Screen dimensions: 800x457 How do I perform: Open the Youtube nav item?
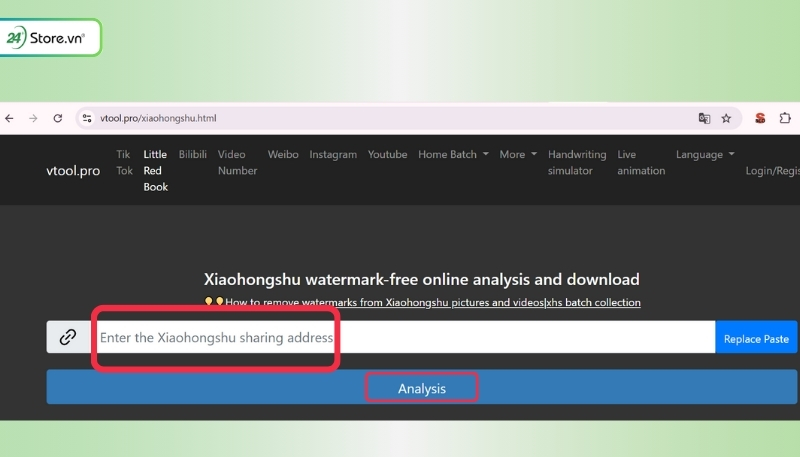pos(387,154)
